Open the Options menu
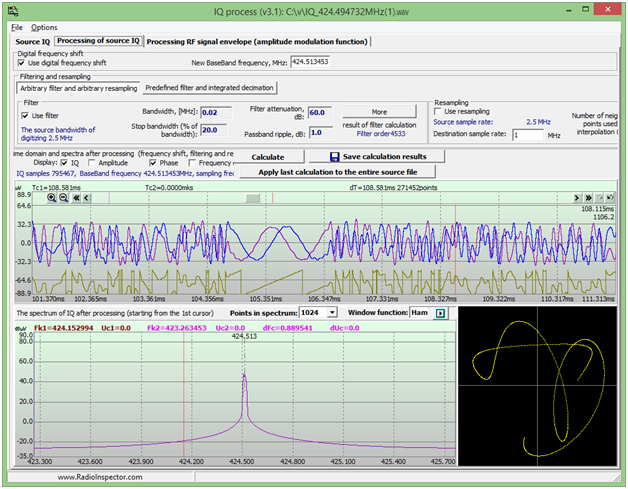 coord(44,27)
